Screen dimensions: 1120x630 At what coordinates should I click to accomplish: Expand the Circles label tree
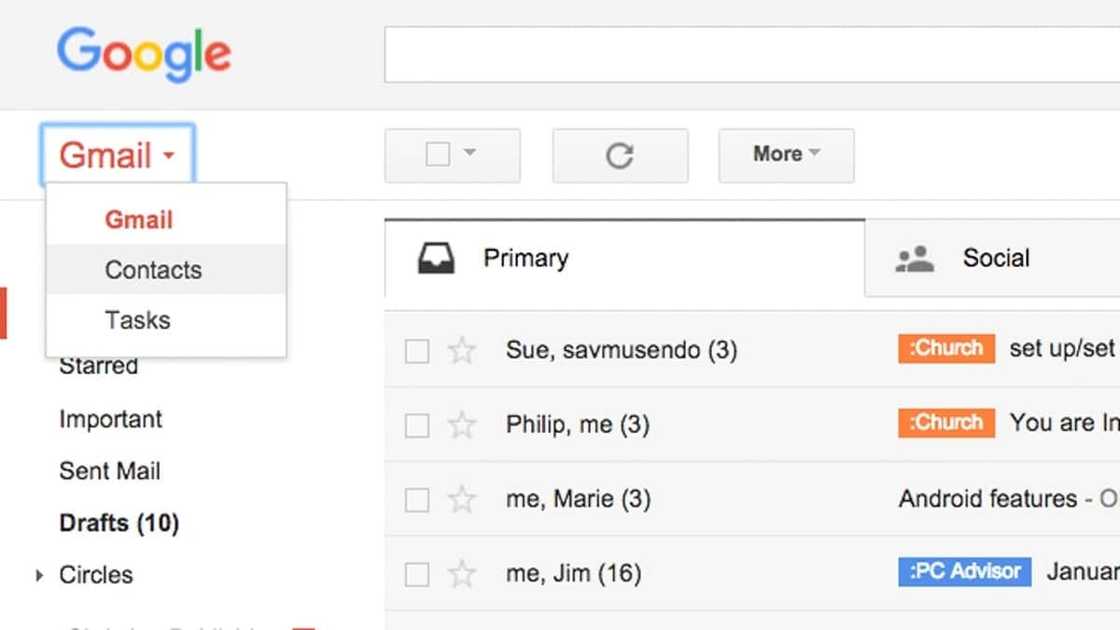[39, 575]
